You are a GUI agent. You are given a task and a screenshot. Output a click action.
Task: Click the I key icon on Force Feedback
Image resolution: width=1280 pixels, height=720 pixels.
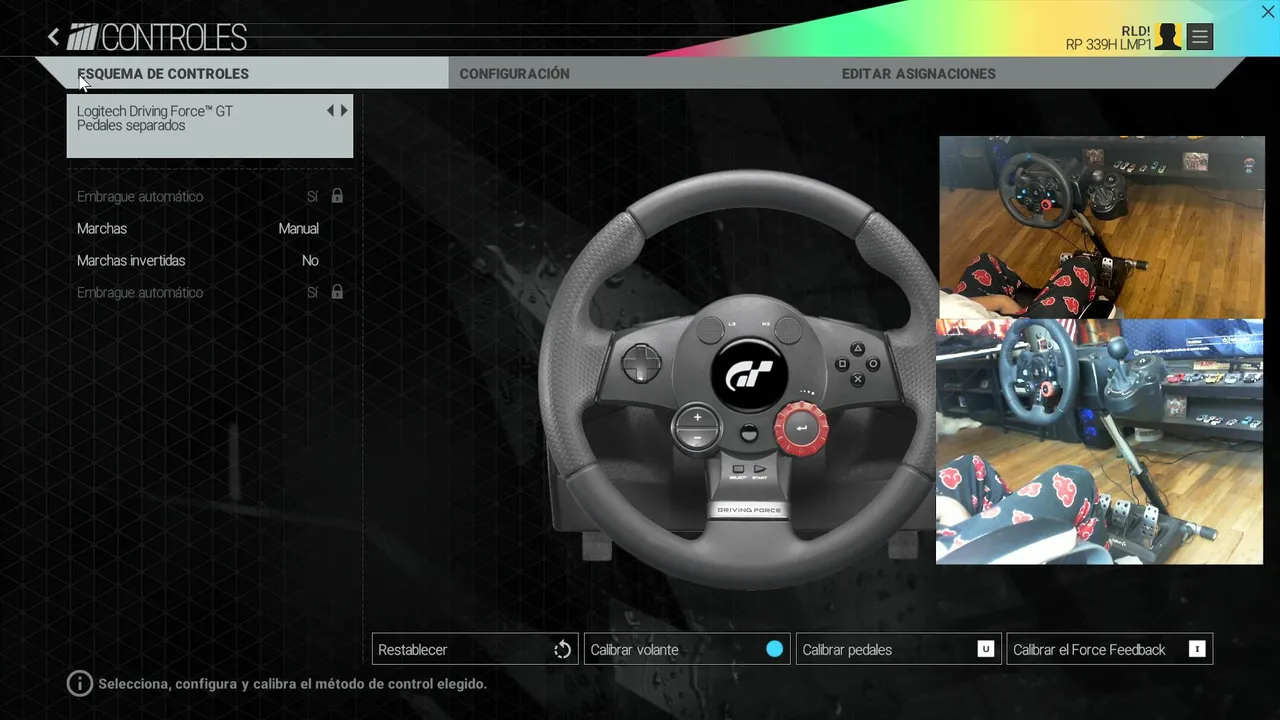click(x=1197, y=649)
